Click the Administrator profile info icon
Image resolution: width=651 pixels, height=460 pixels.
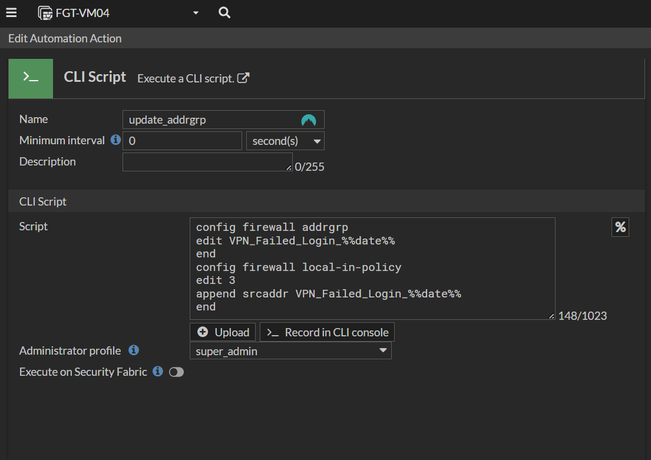pos(134,351)
